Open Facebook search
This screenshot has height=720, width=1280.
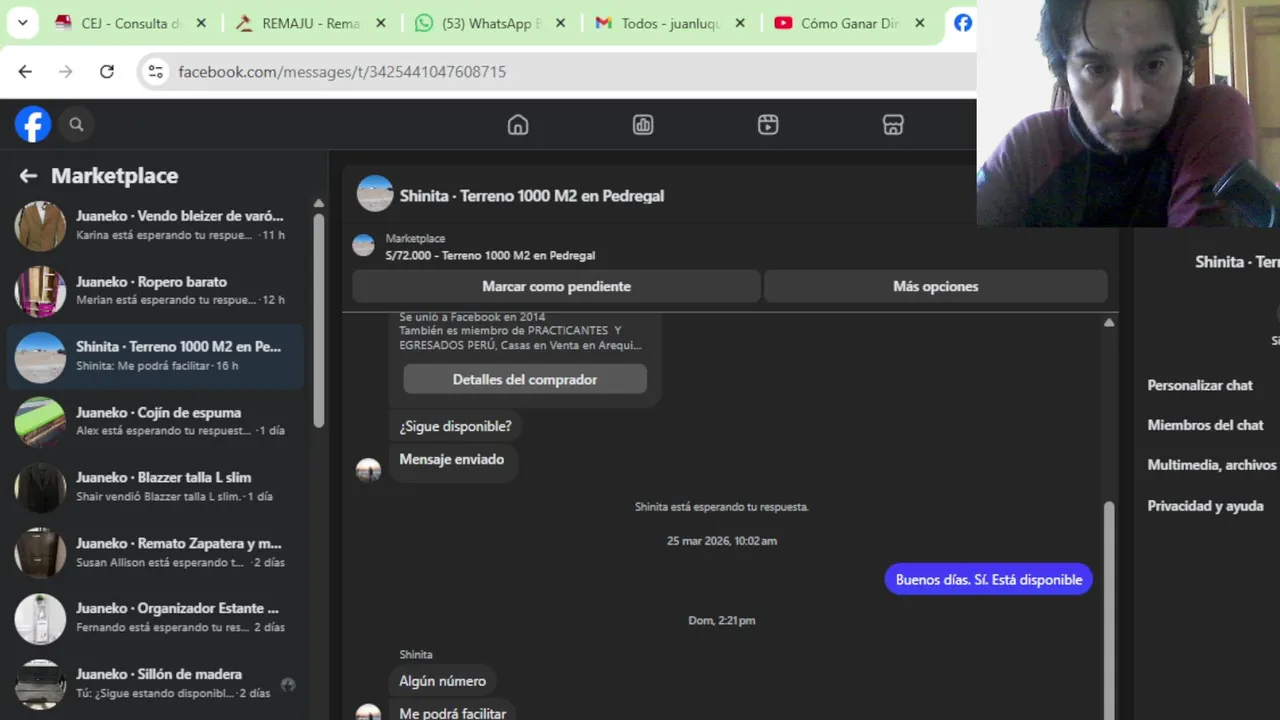pyautogui.click(x=76, y=125)
